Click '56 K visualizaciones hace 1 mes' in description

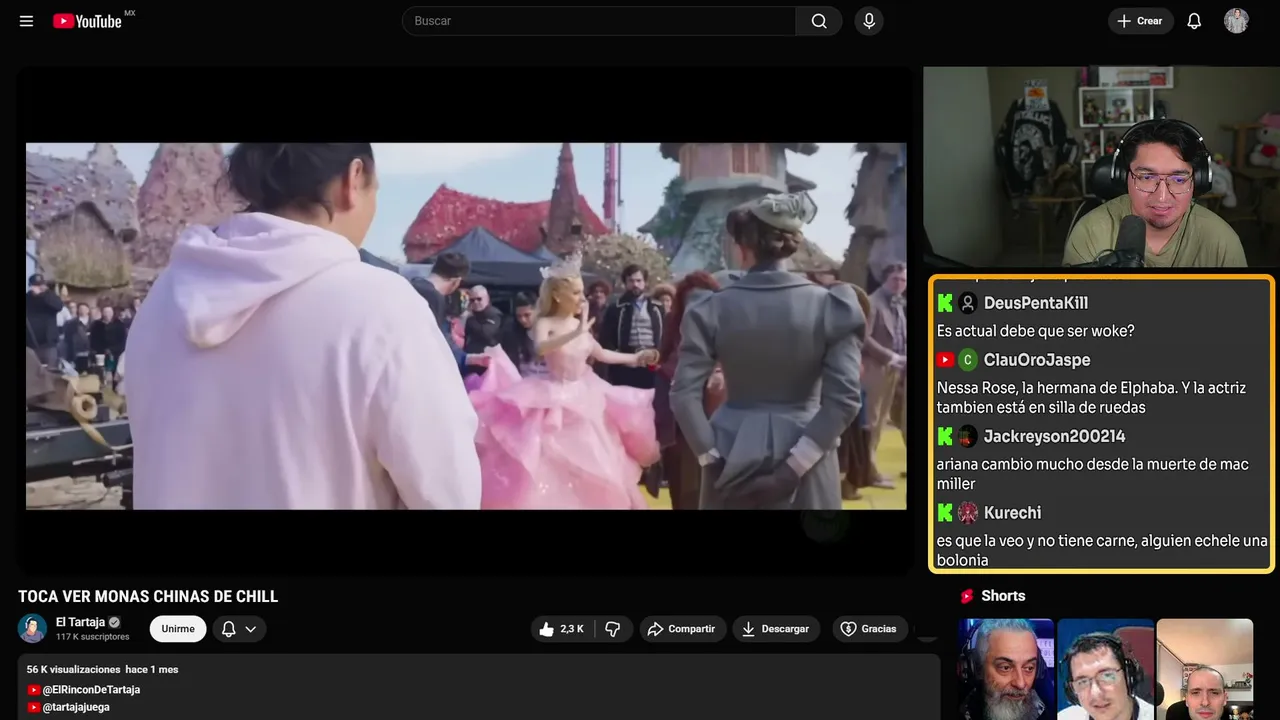click(x=103, y=669)
